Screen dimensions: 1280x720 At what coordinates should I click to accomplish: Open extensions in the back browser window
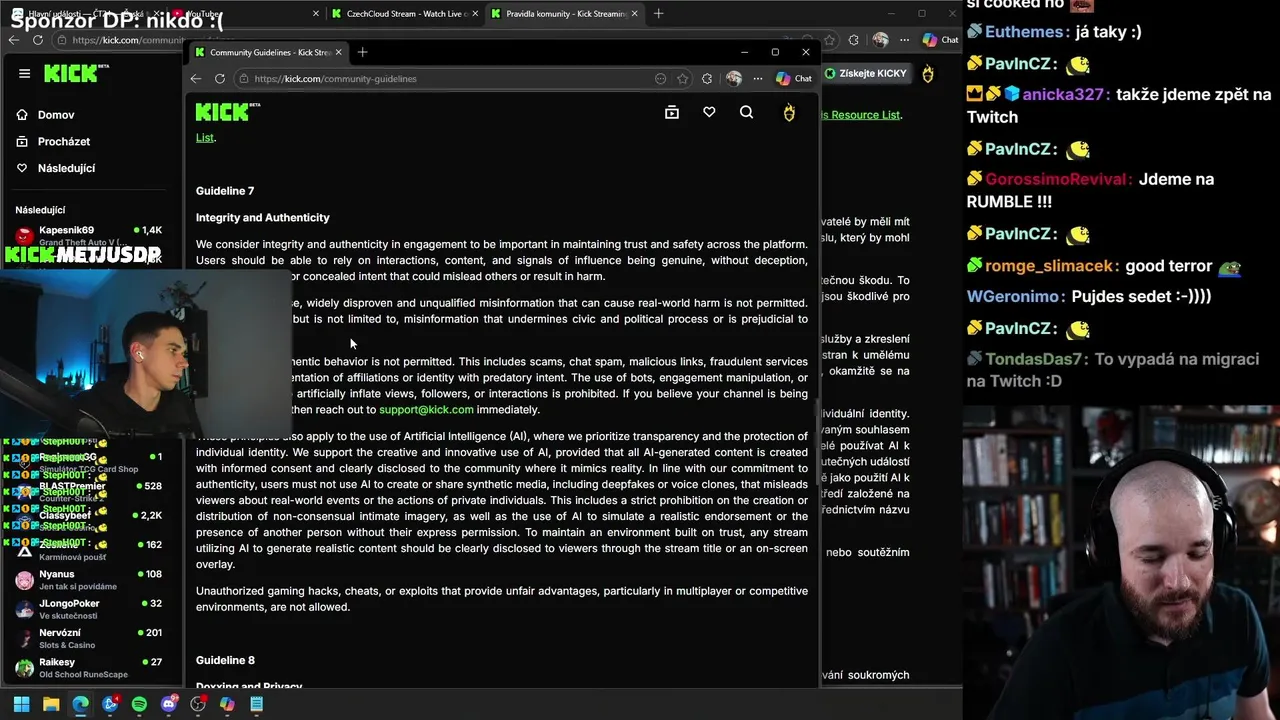[853, 40]
